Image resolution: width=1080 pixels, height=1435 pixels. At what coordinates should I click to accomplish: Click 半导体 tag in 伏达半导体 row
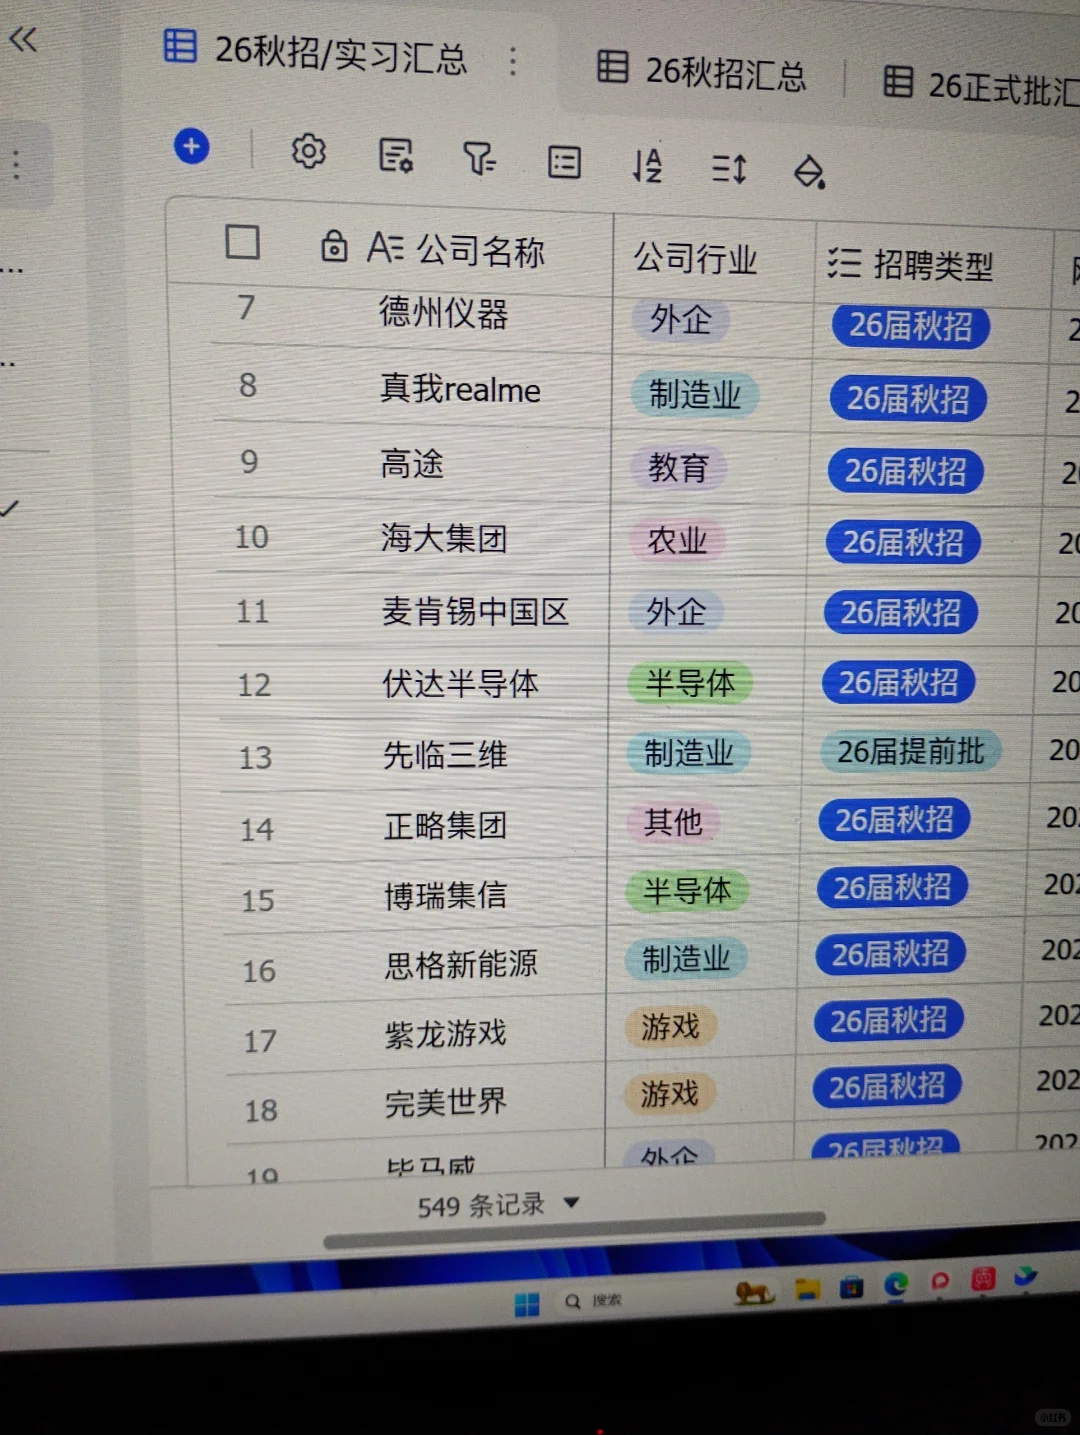tap(690, 684)
